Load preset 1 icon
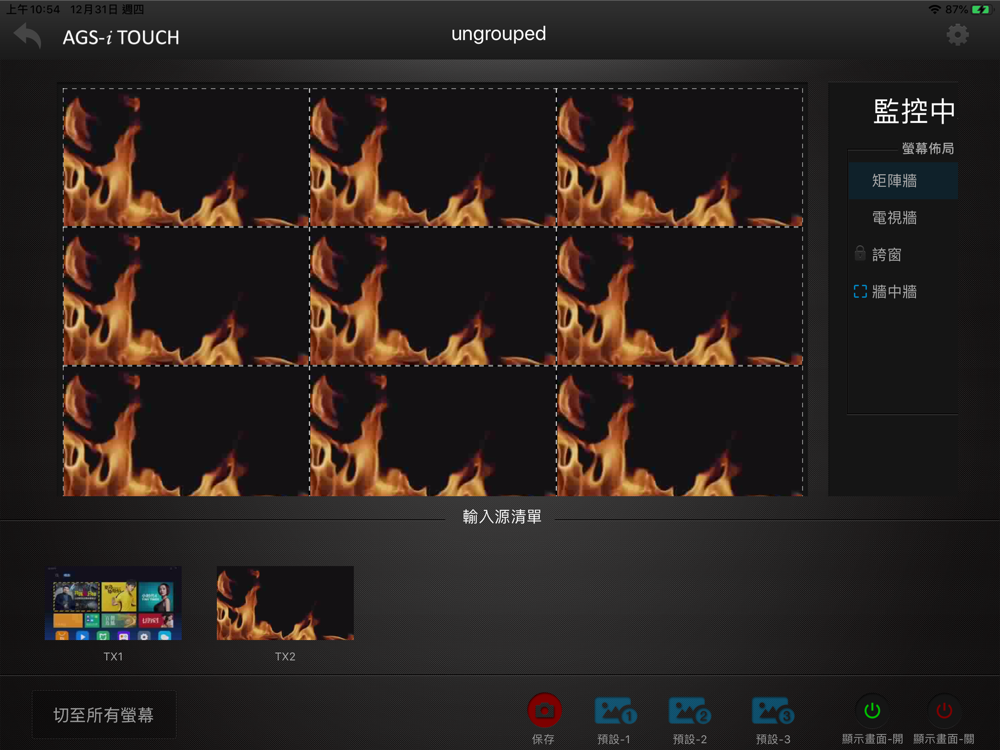The width and height of the screenshot is (1000, 750). [x=615, y=711]
